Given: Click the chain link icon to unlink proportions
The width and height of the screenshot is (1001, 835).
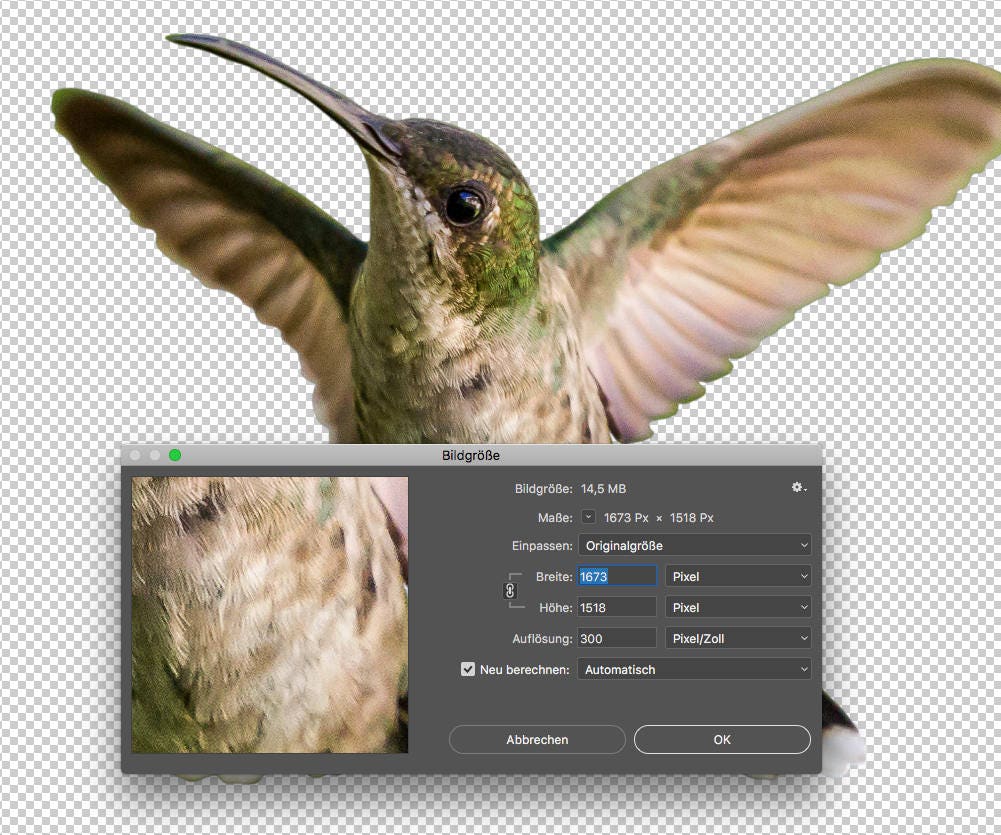Looking at the screenshot, I should 510,591.
